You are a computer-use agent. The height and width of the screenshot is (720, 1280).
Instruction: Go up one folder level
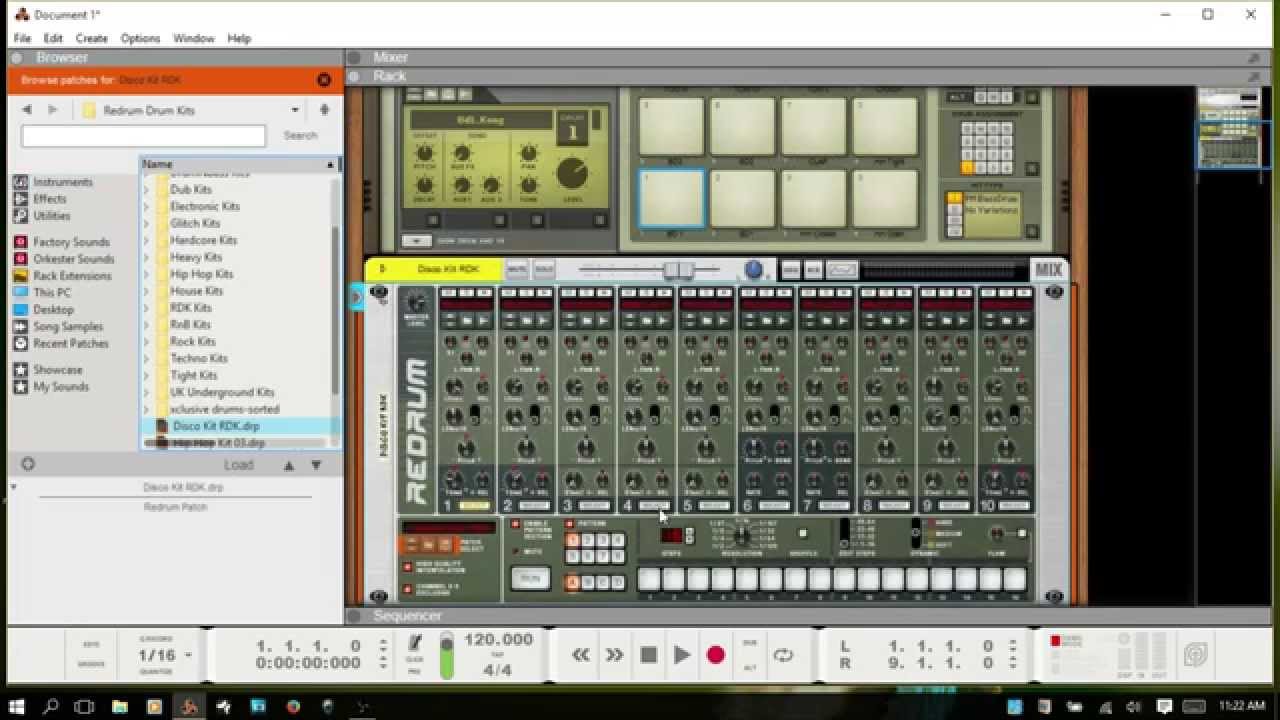[x=324, y=110]
